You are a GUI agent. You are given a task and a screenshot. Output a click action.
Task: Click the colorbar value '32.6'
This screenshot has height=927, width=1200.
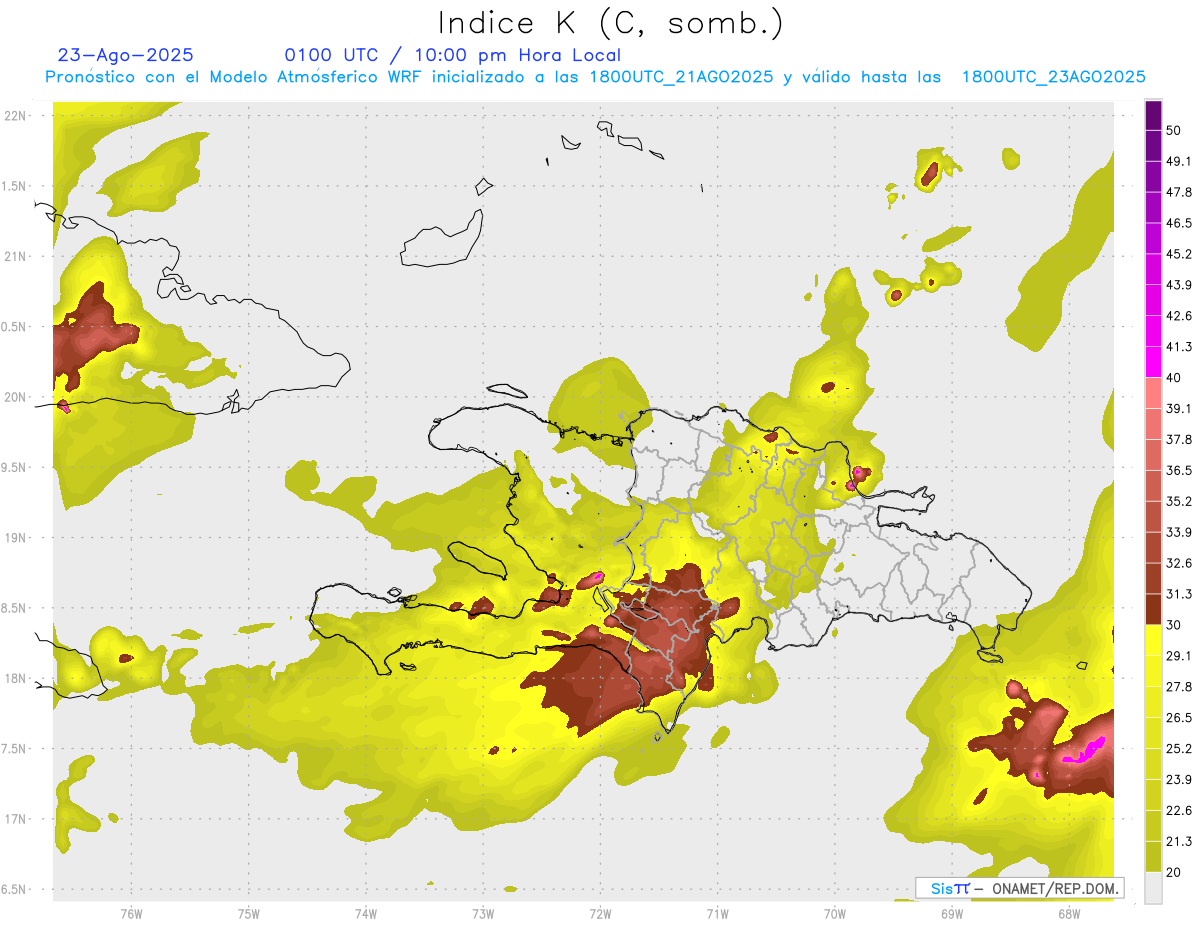click(1178, 563)
